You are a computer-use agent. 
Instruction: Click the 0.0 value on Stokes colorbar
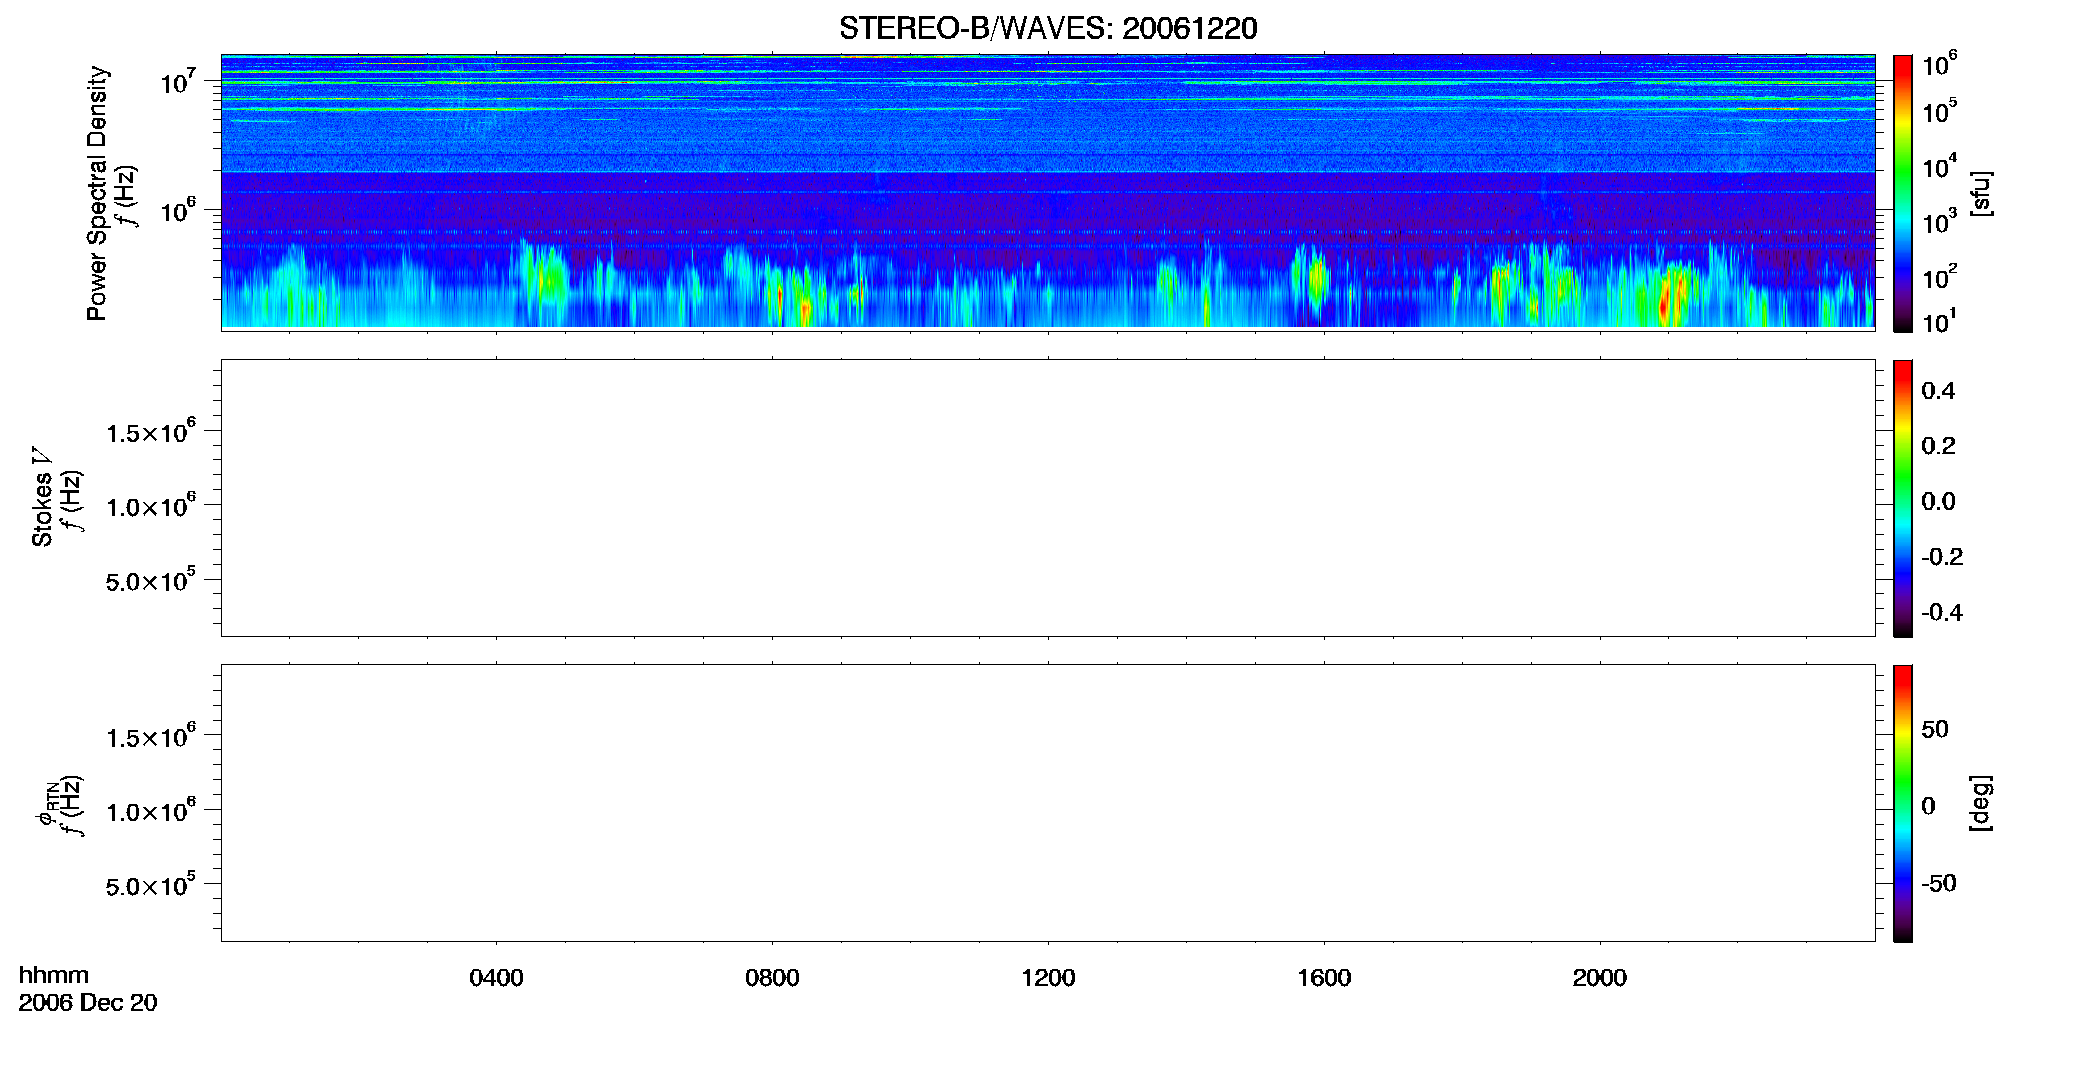point(1938,502)
